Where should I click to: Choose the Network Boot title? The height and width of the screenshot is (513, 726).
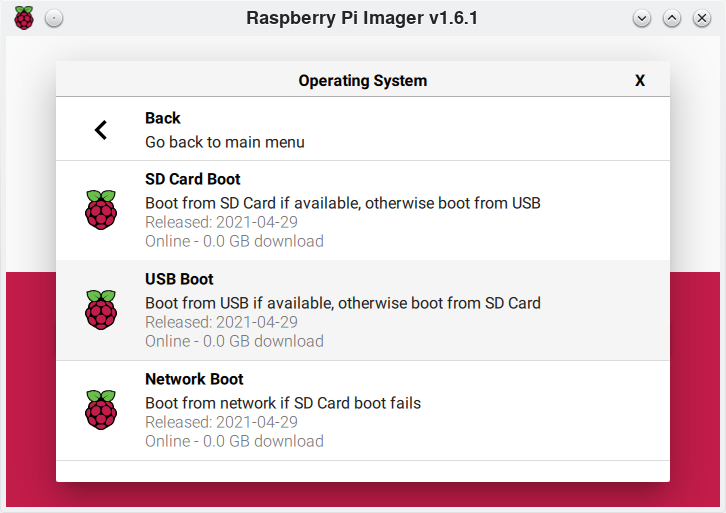tap(194, 379)
